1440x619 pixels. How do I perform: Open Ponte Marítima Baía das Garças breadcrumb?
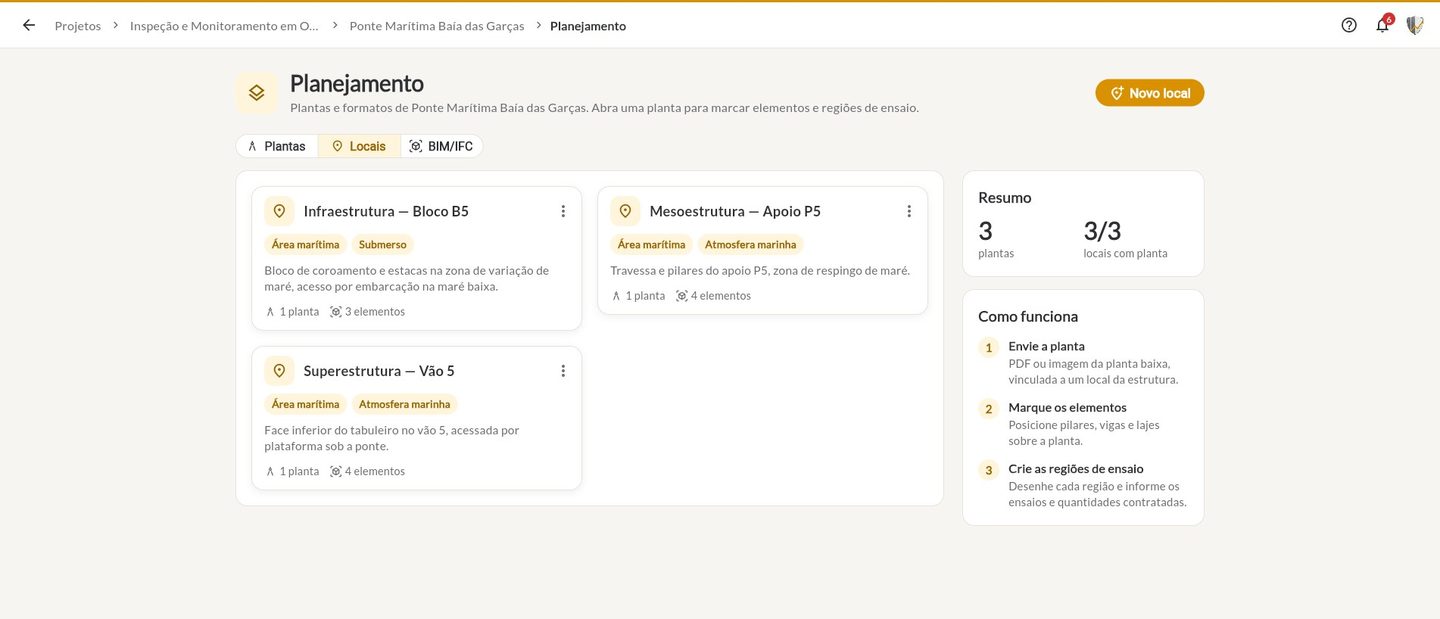point(437,26)
